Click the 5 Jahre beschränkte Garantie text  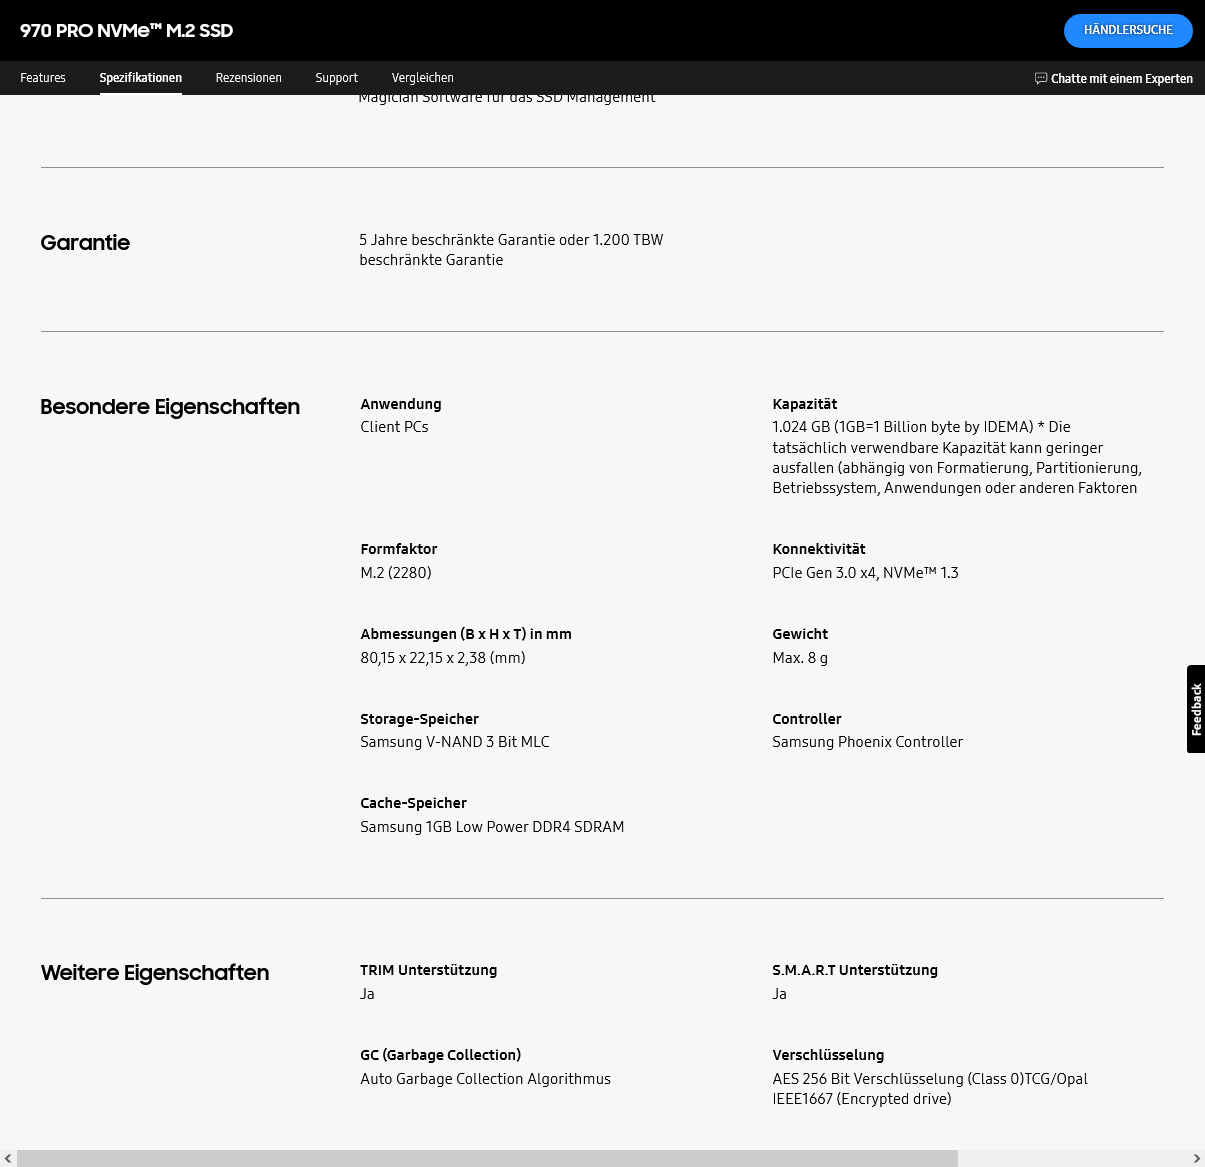coord(511,250)
